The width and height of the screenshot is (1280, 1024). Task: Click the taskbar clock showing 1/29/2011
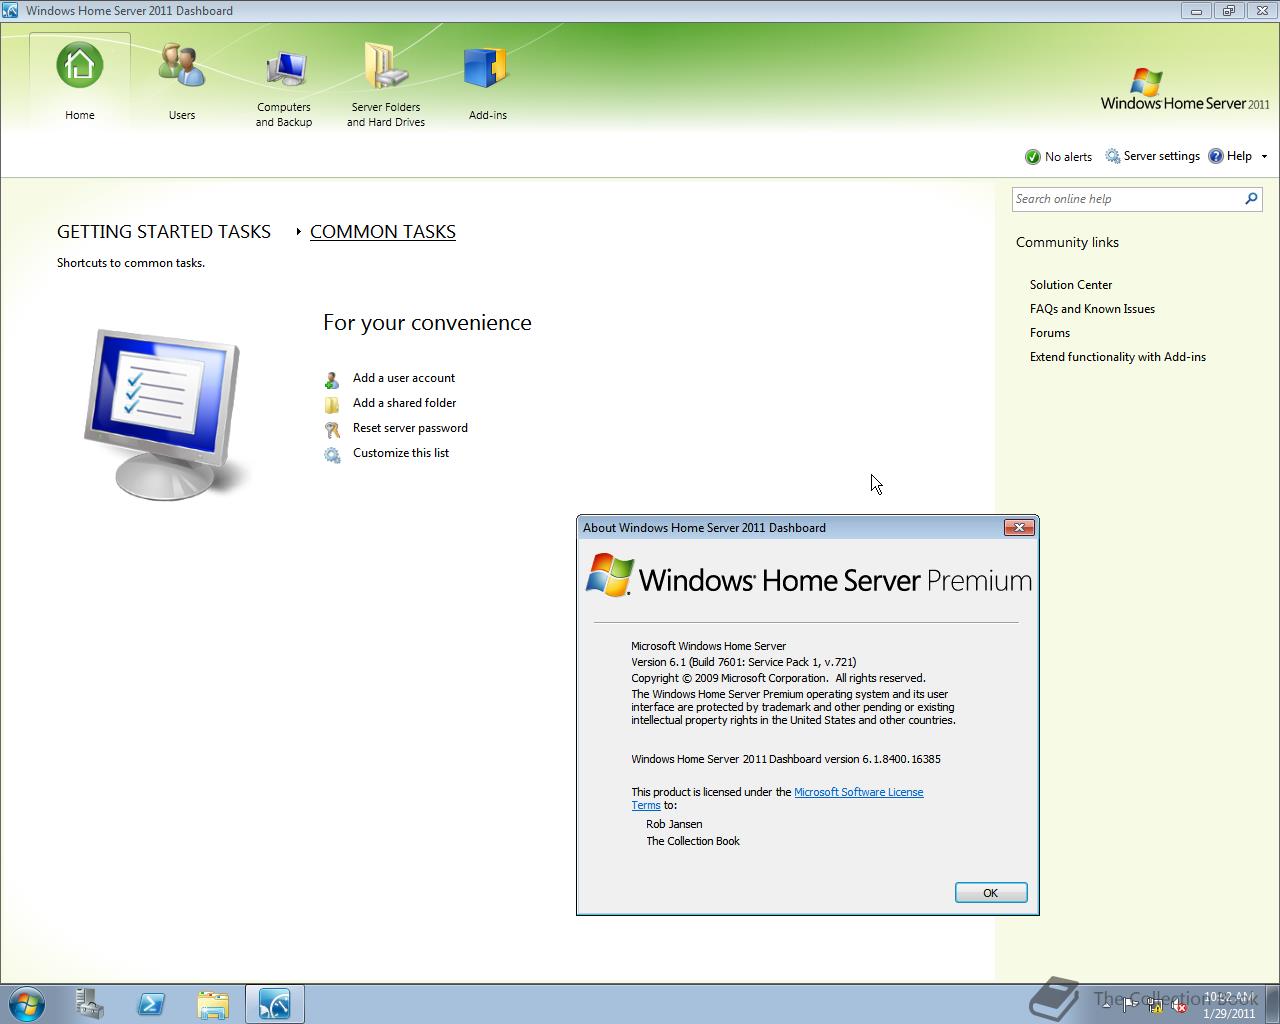click(1229, 1005)
